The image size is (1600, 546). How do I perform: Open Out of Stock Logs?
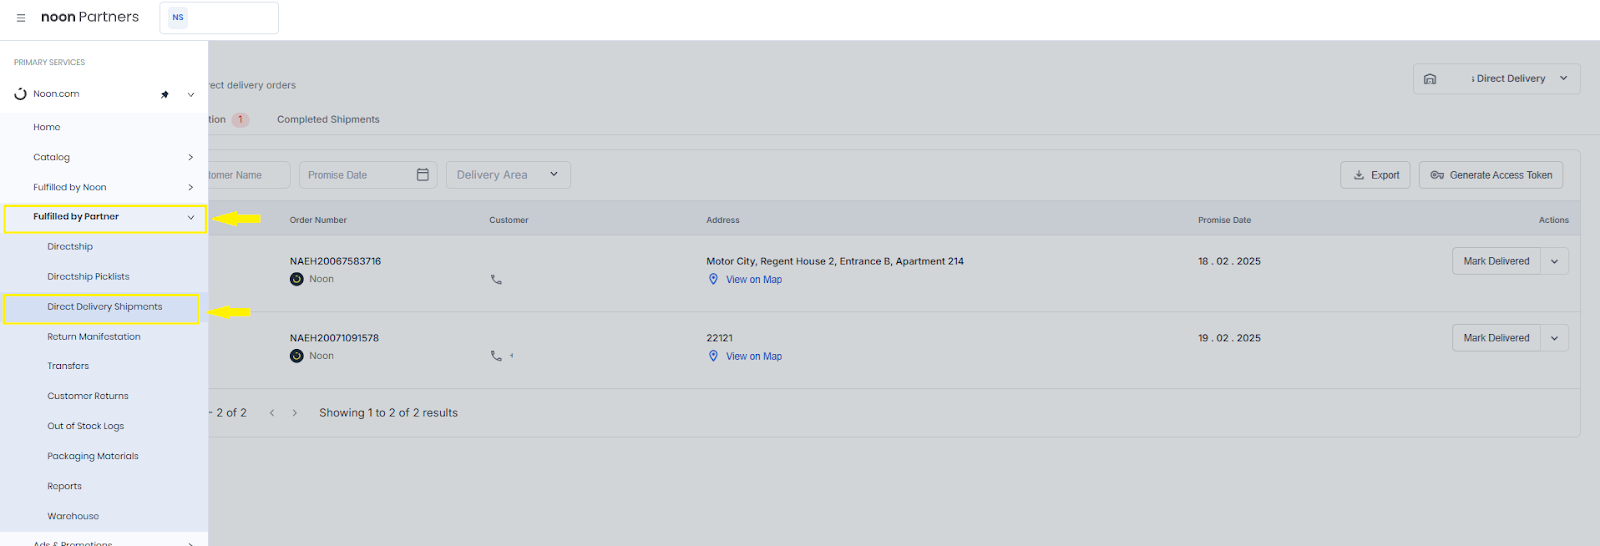(86, 426)
